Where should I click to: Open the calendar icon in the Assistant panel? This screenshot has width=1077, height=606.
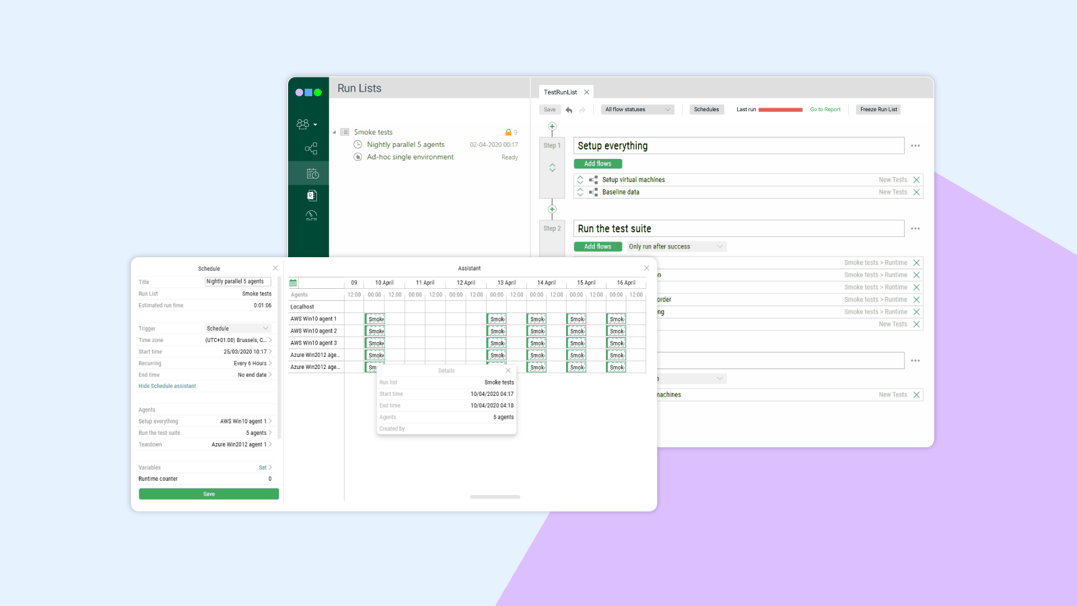click(294, 283)
